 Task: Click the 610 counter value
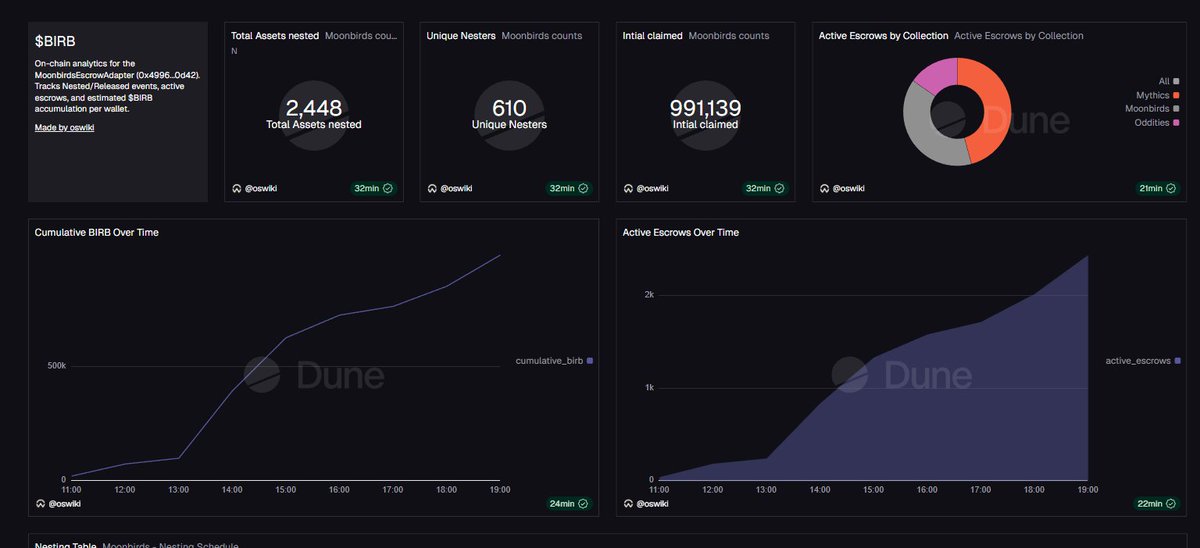pos(509,108)
